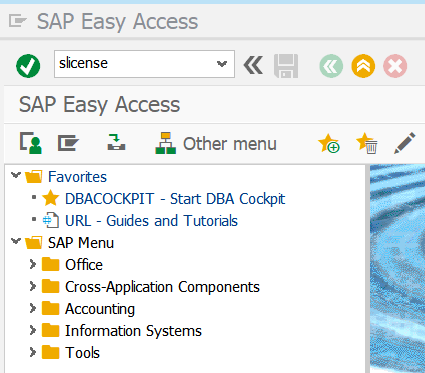The width and height of the screenshot is (425, 373).
Task: Click the Office folder icon
Action: [x=51, y=264]
